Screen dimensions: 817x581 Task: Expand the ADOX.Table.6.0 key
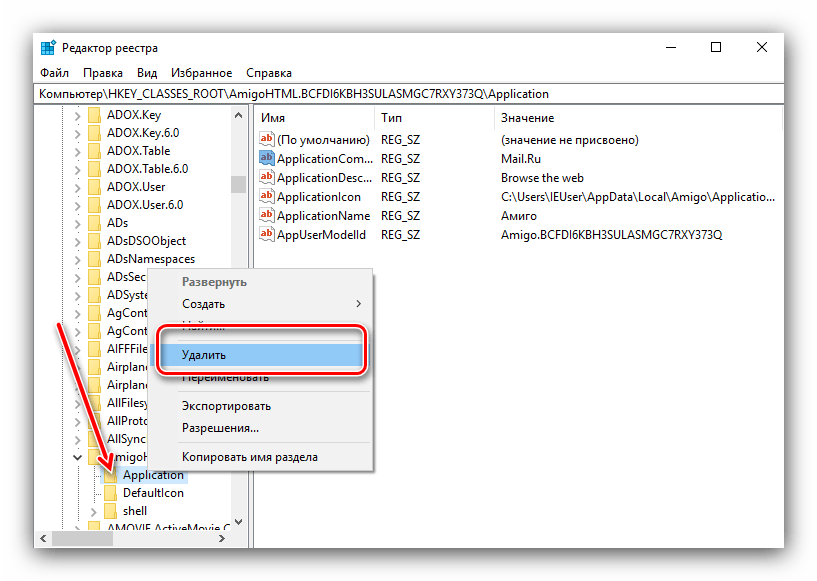pyautogui.click(x=78, y=169)
